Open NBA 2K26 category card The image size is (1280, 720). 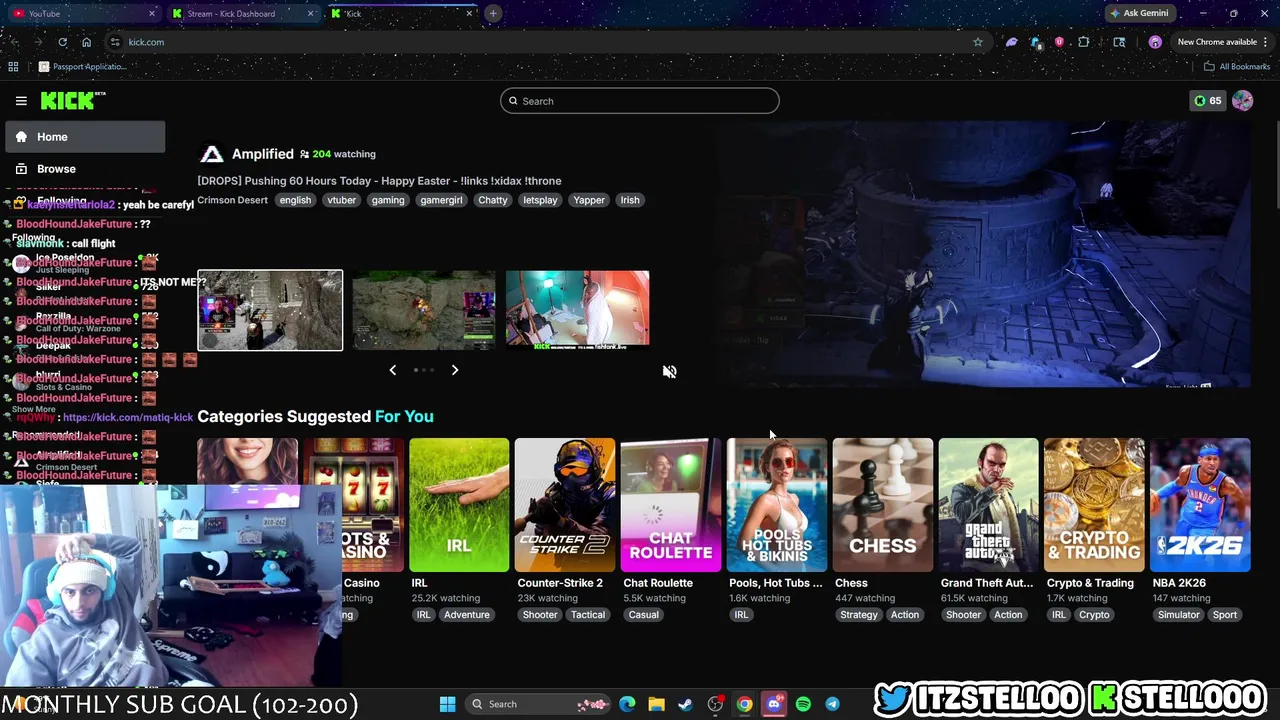tap(1200, 505)
